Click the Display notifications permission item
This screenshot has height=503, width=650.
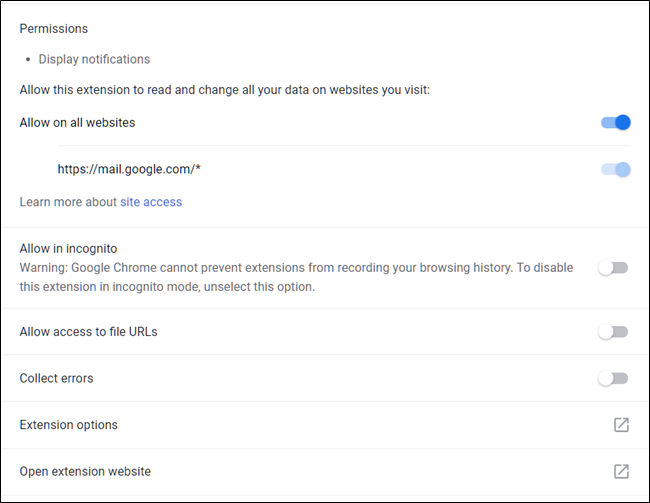tap(94, 59)
